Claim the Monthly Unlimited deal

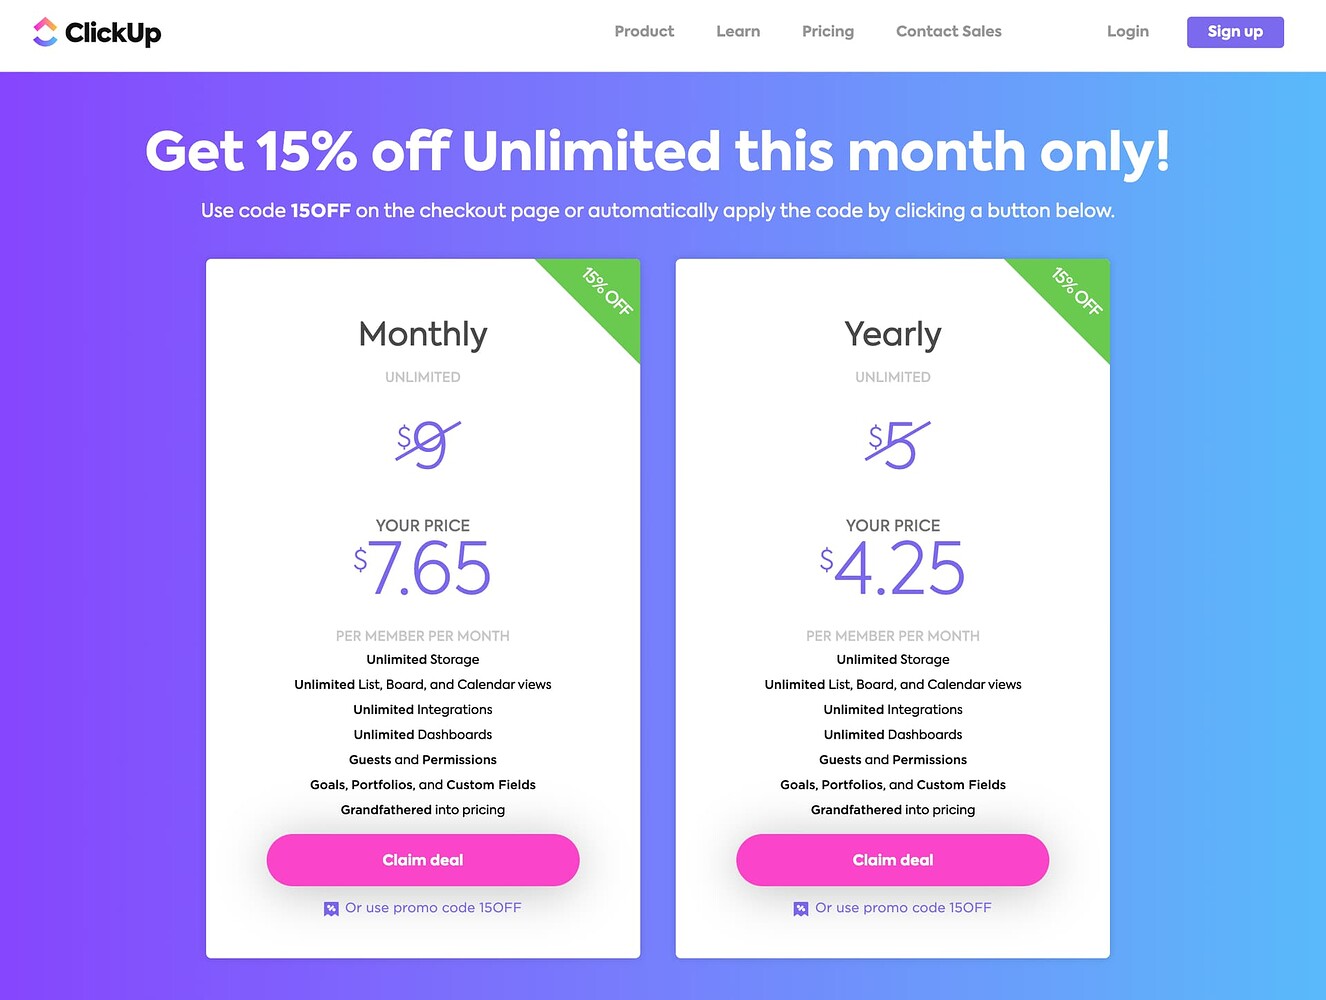[422, 860]
